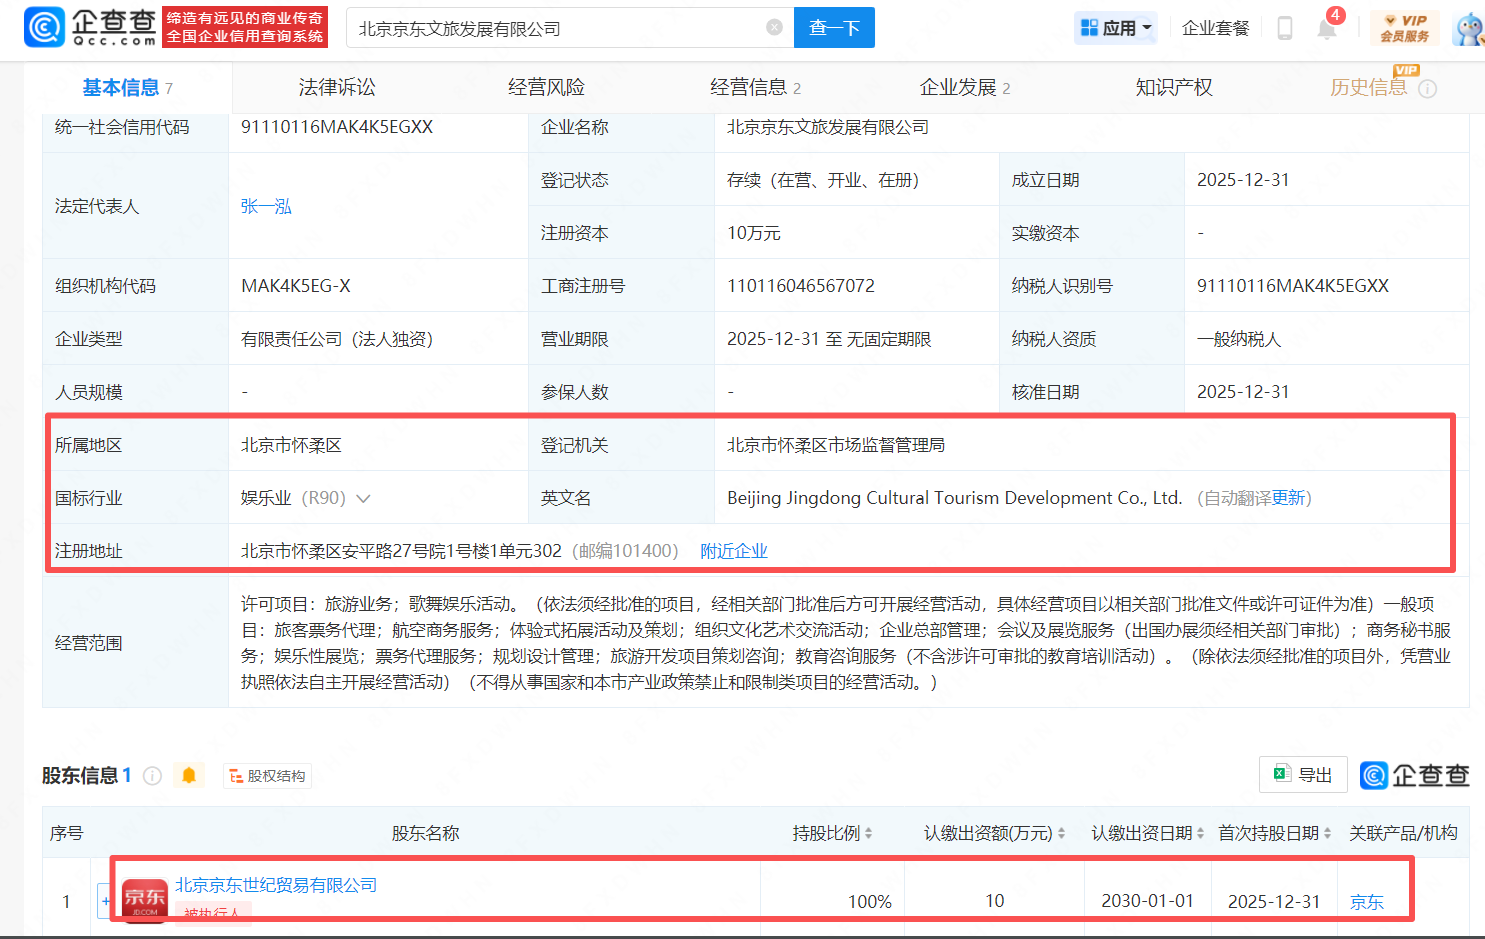Expand the 应用 dropdown menu
Viewport: 1485px width, 939px height.
[x=1116, y=28]
